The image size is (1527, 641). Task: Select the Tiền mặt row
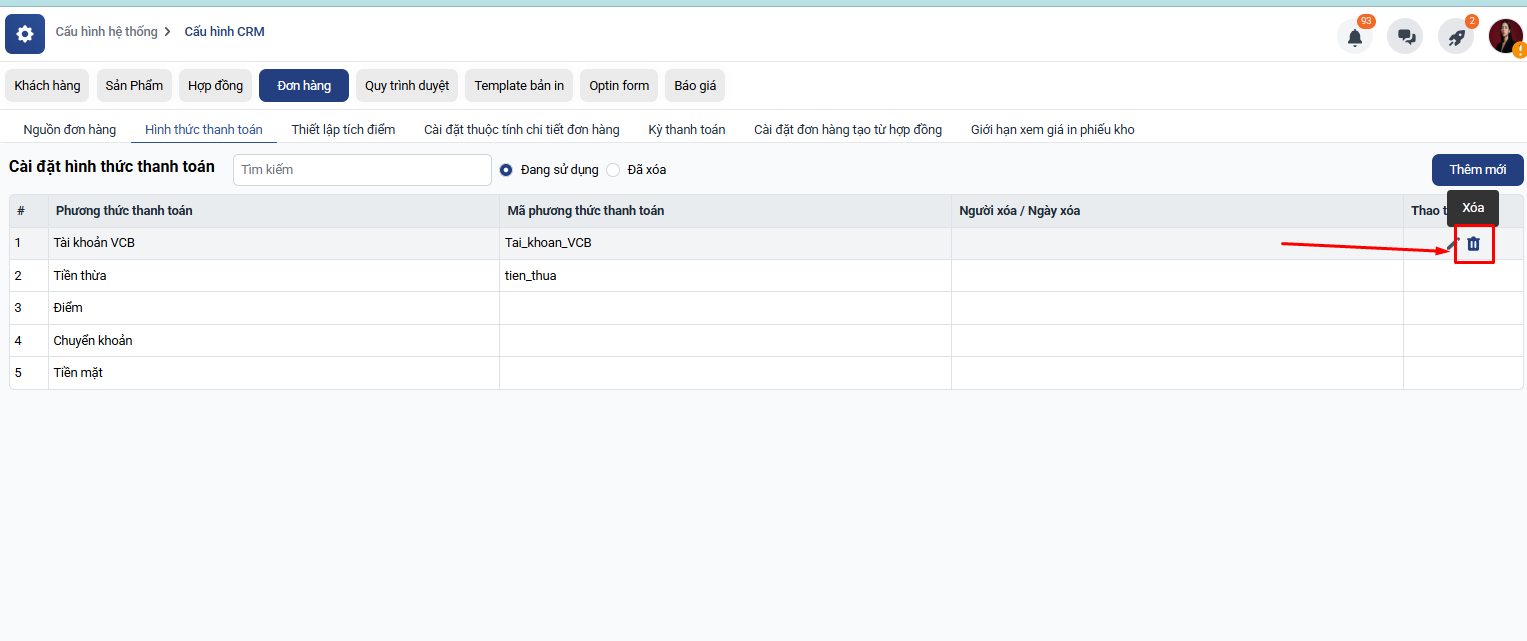[x=766, y=373]
